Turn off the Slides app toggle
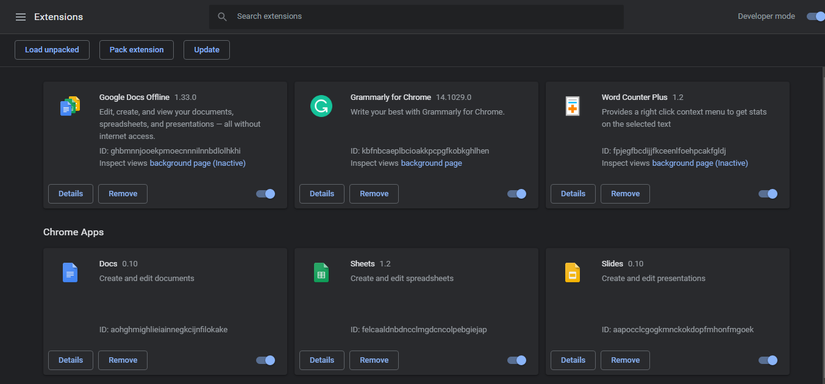 tap(768, 360)
